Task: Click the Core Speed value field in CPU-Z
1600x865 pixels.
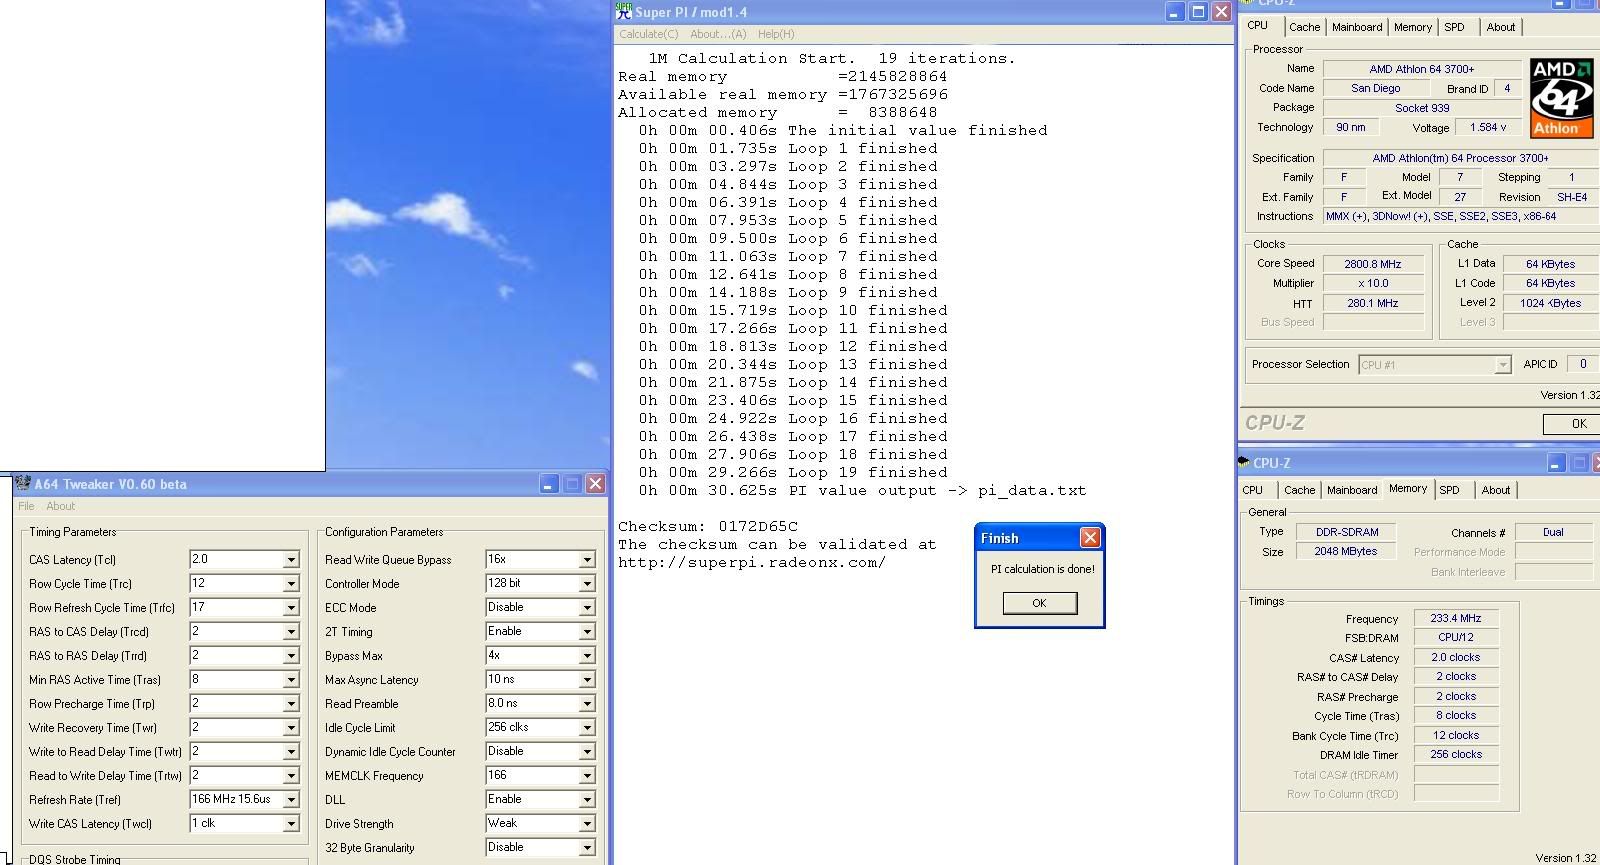Action: [1373, 264]
